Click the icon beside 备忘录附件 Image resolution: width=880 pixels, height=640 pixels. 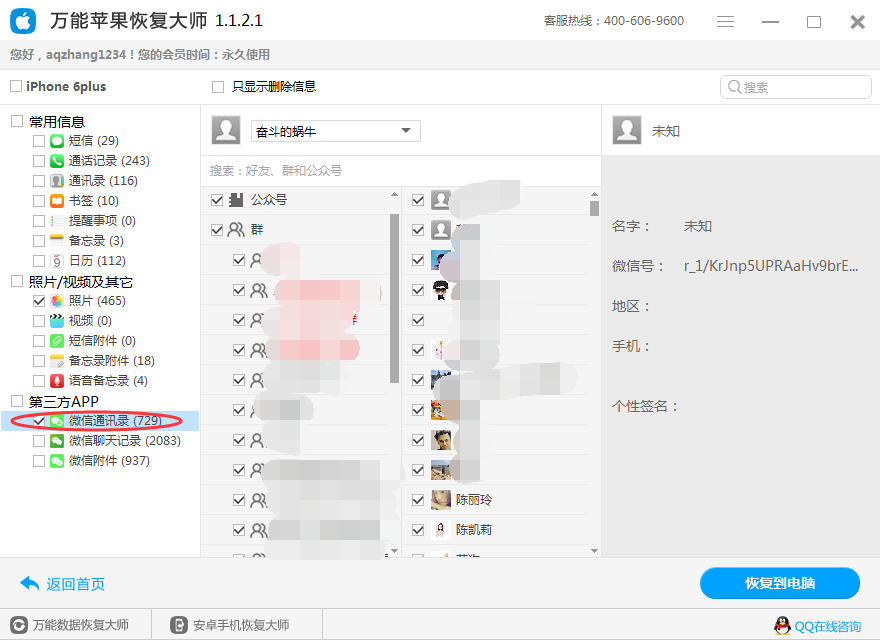click(57, 361)
